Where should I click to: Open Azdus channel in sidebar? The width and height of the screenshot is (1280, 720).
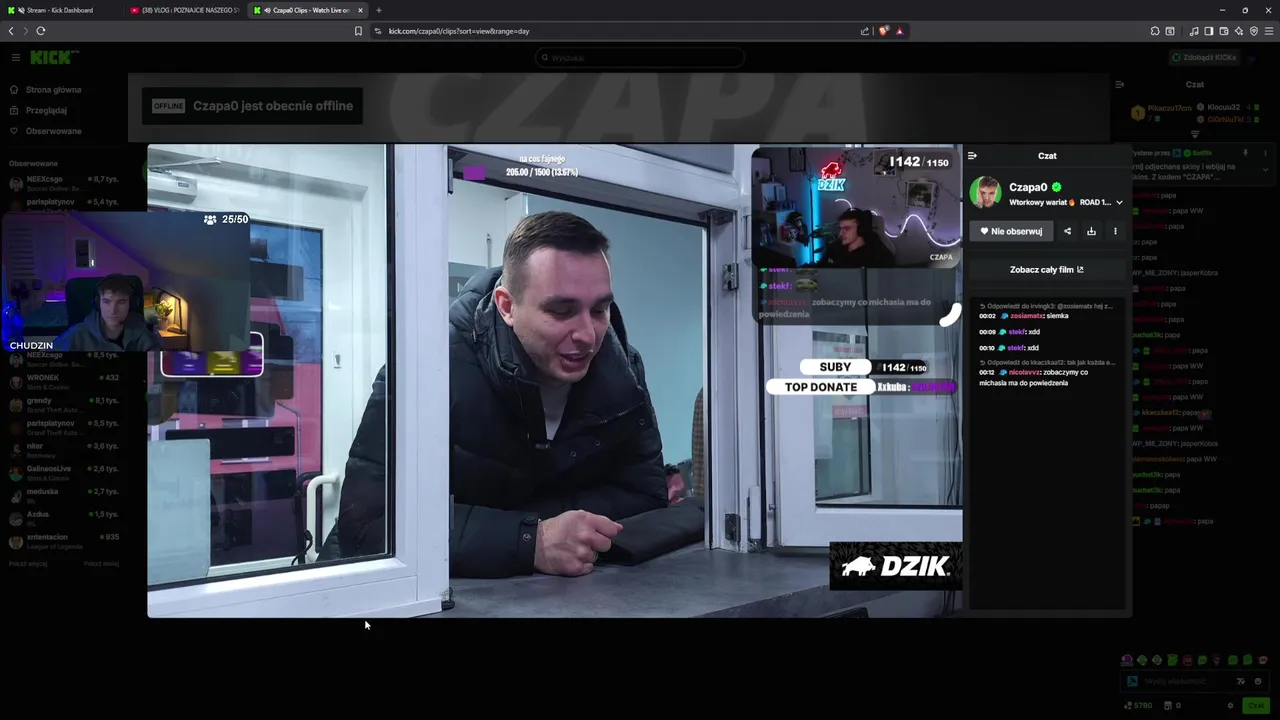(64, 517)
